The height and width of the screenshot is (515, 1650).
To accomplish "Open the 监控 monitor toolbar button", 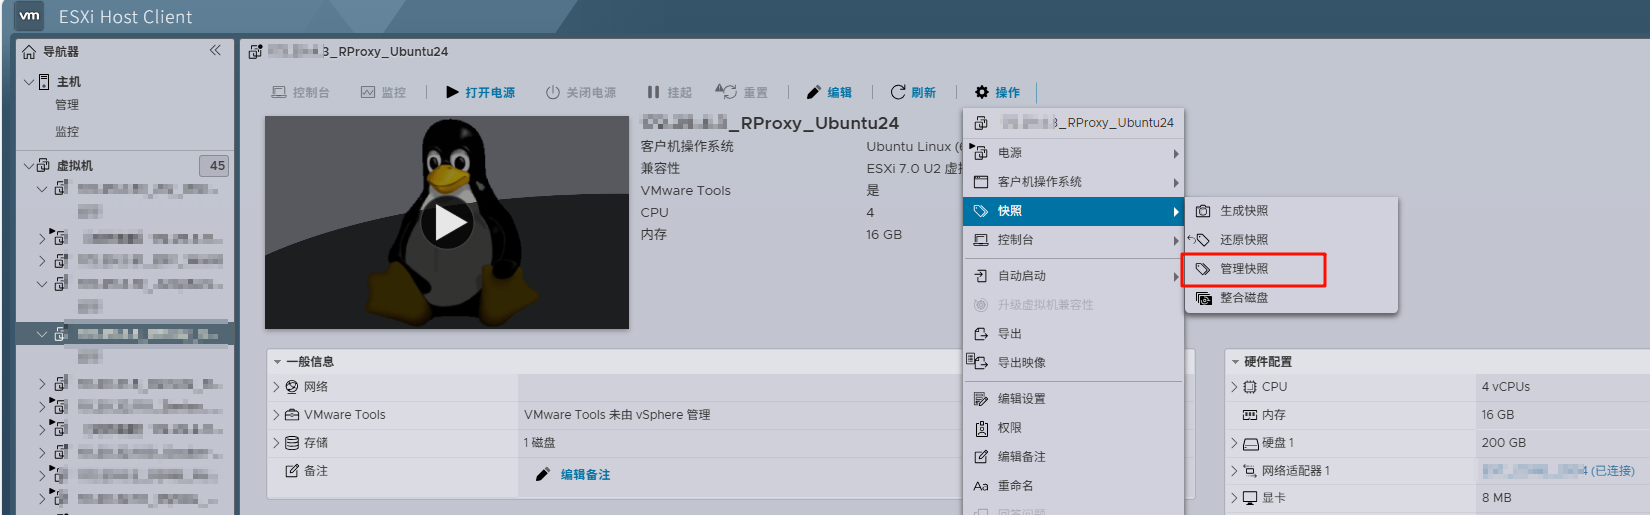I will coord(383,92).
